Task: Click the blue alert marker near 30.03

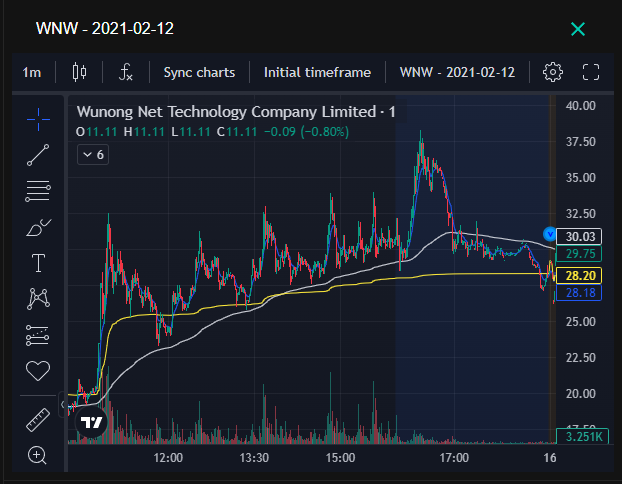Action: click(x=550, y=234)
